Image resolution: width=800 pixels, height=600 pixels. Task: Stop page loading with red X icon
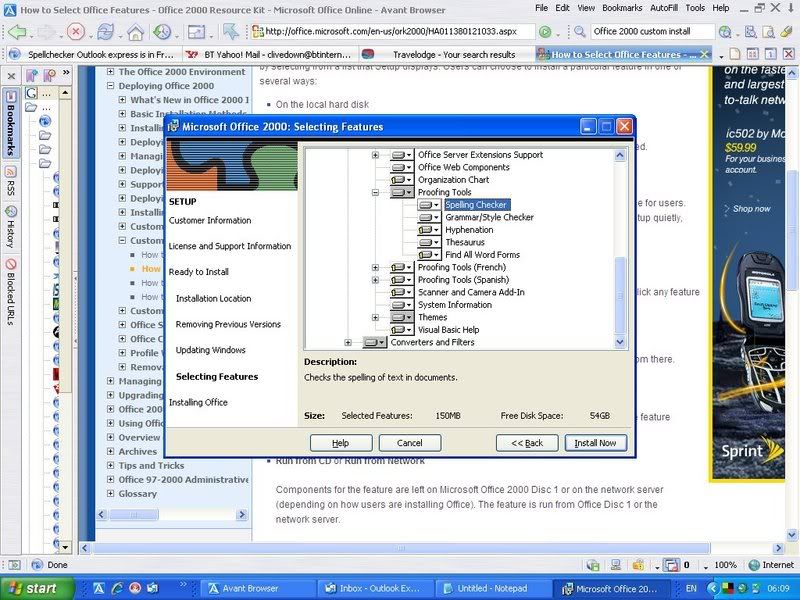click(x=76, y=32)
